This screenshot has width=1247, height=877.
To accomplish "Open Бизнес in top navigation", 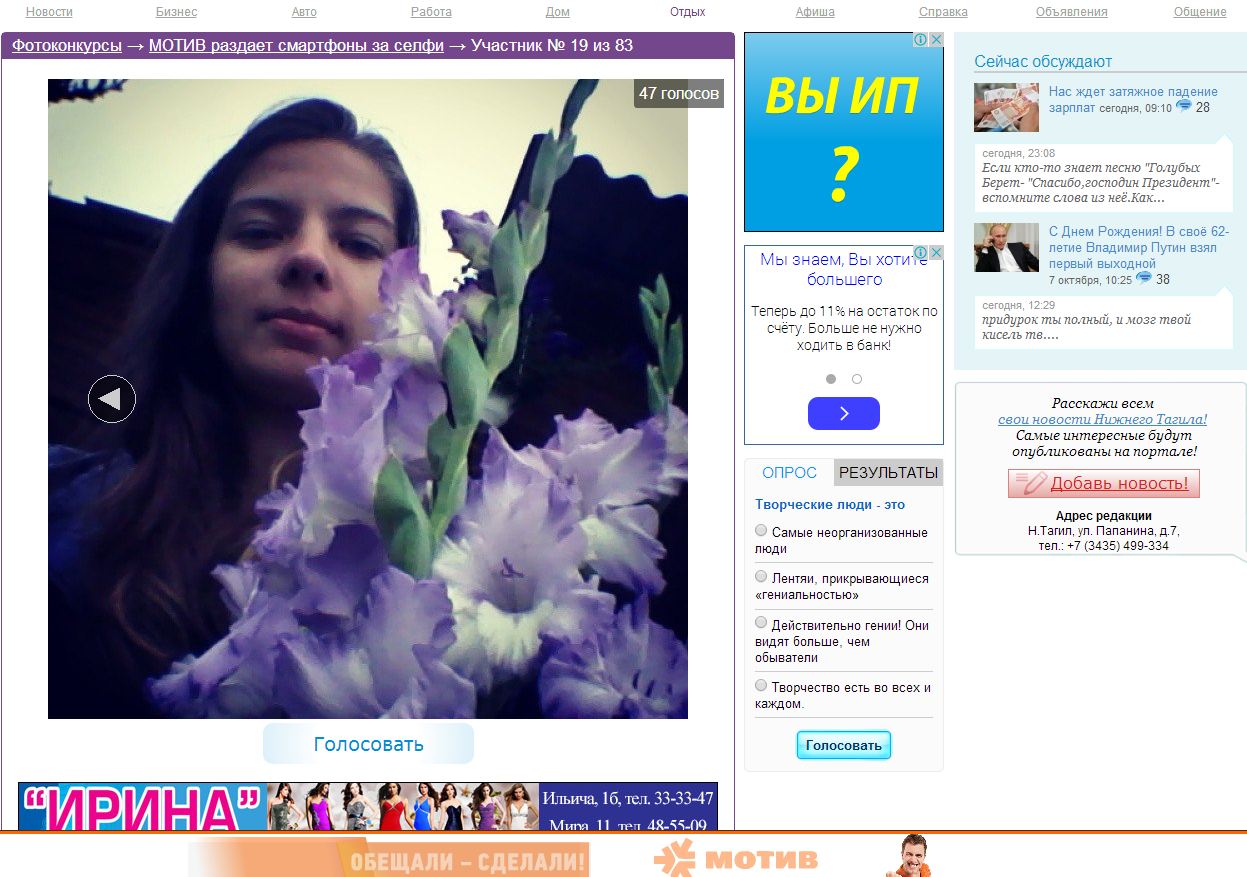I will 176,12.
